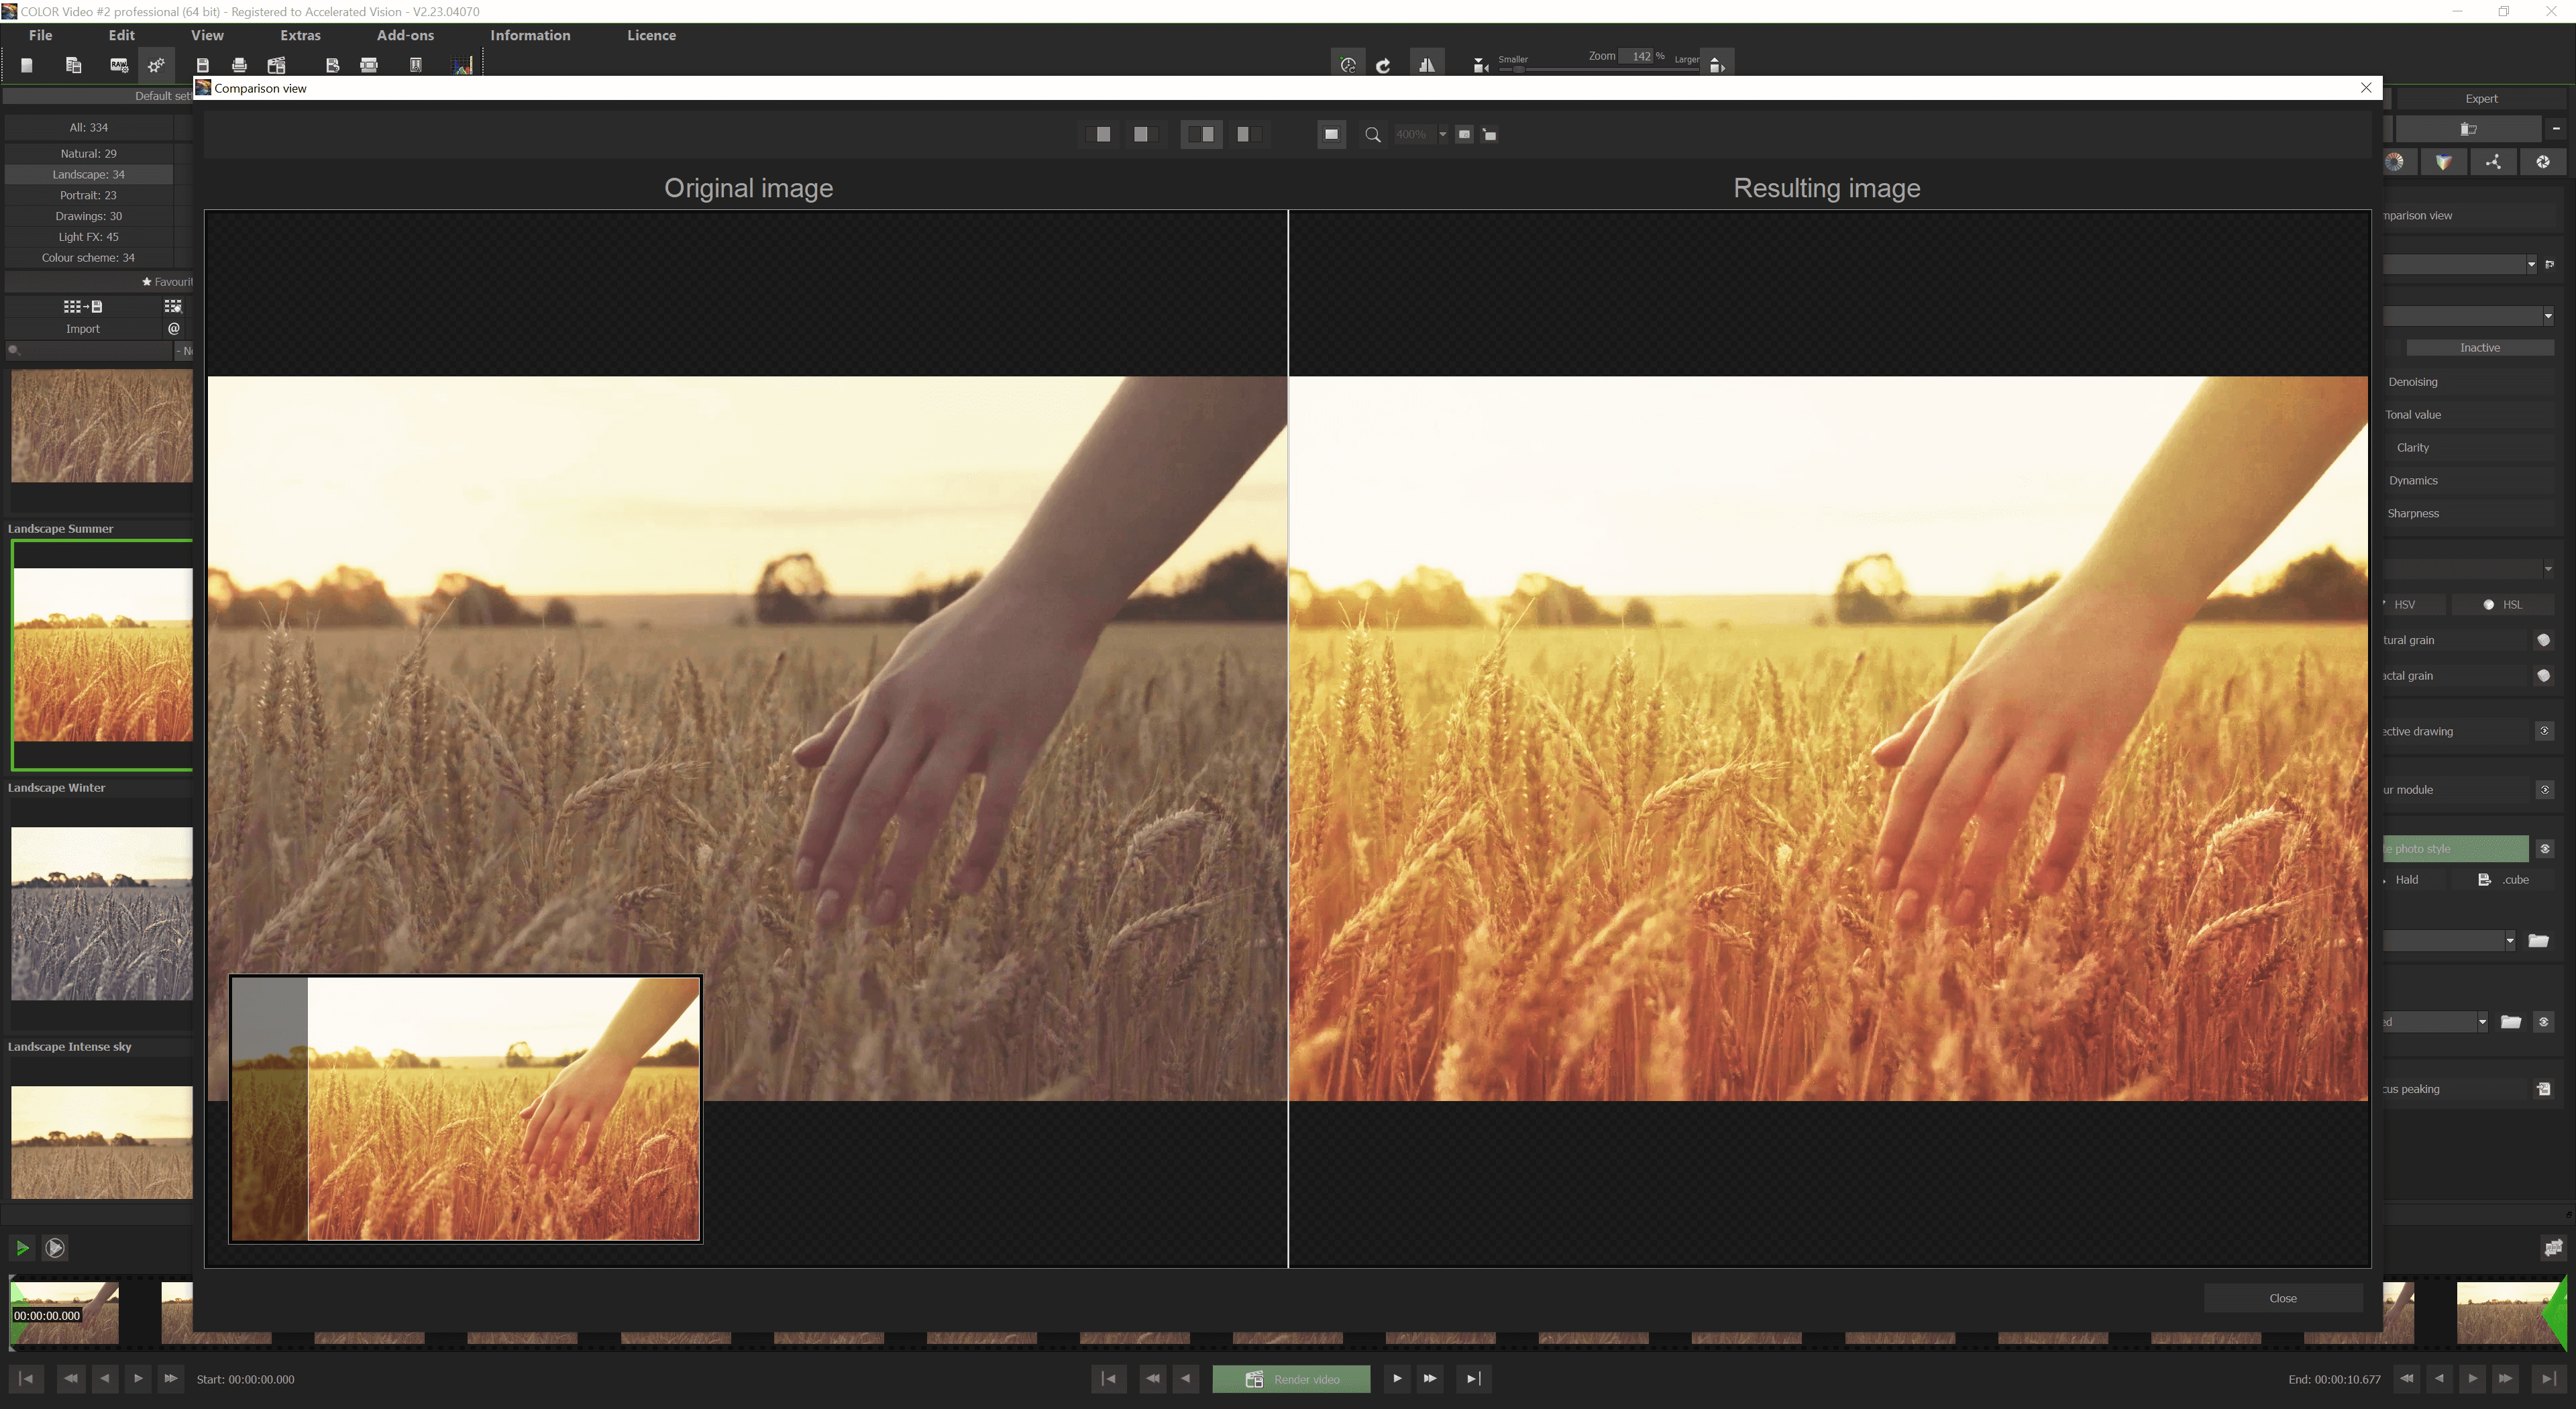Select the Landscape Summer preset thumbnail

pyautogui.click(x=101, y=654)
